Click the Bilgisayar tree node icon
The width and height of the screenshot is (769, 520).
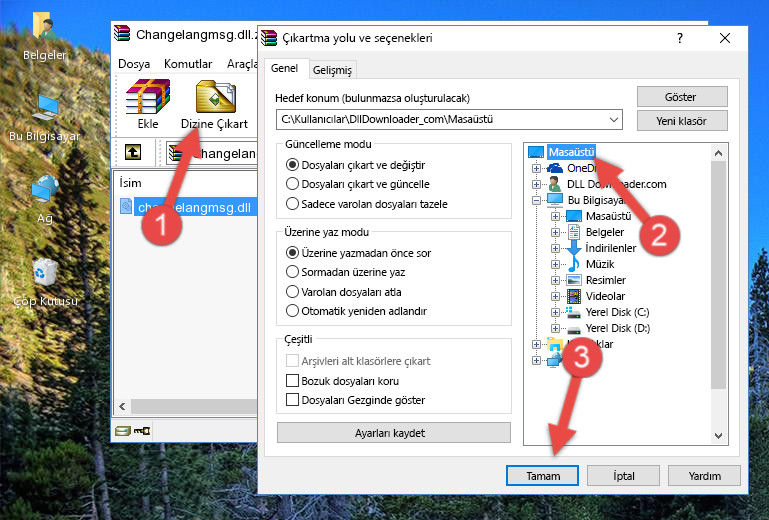click(555, 200)
